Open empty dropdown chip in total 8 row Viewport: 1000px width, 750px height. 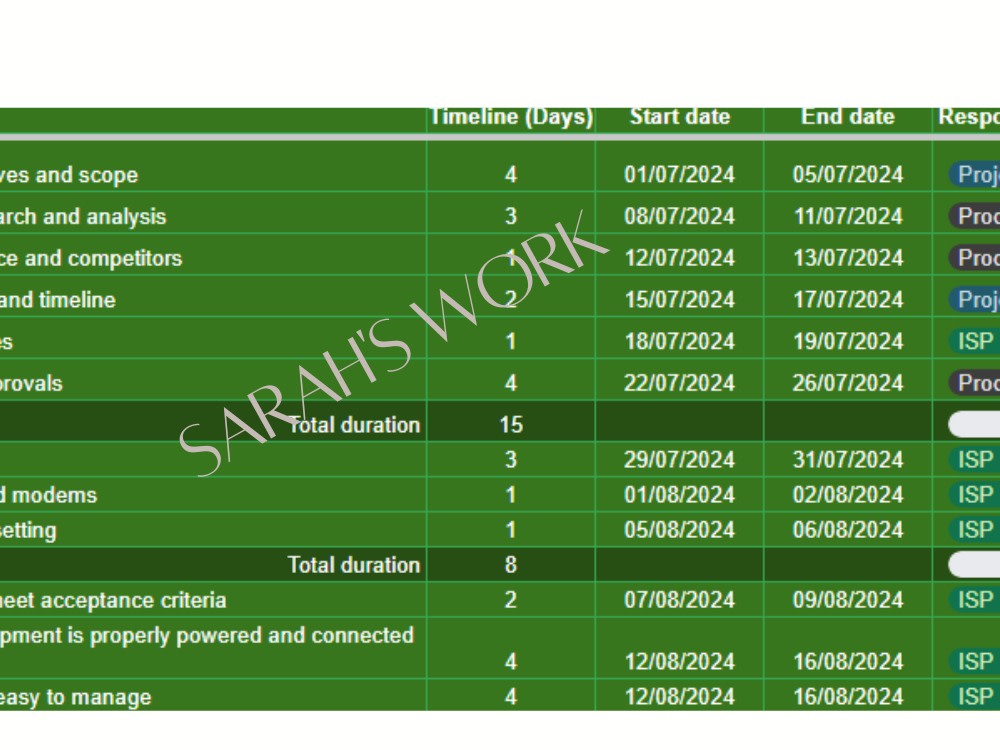pos(974,564)
